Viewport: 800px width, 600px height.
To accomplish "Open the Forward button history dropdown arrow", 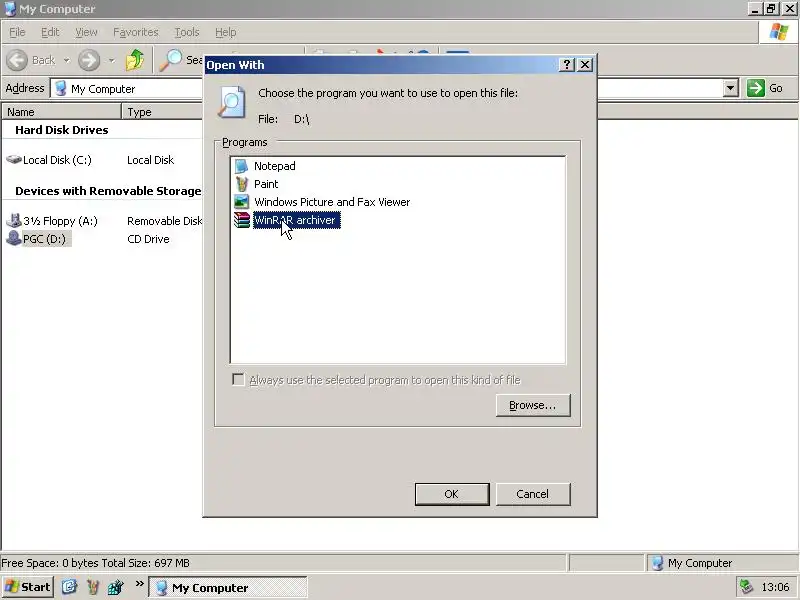I will [x=111, y=60].
